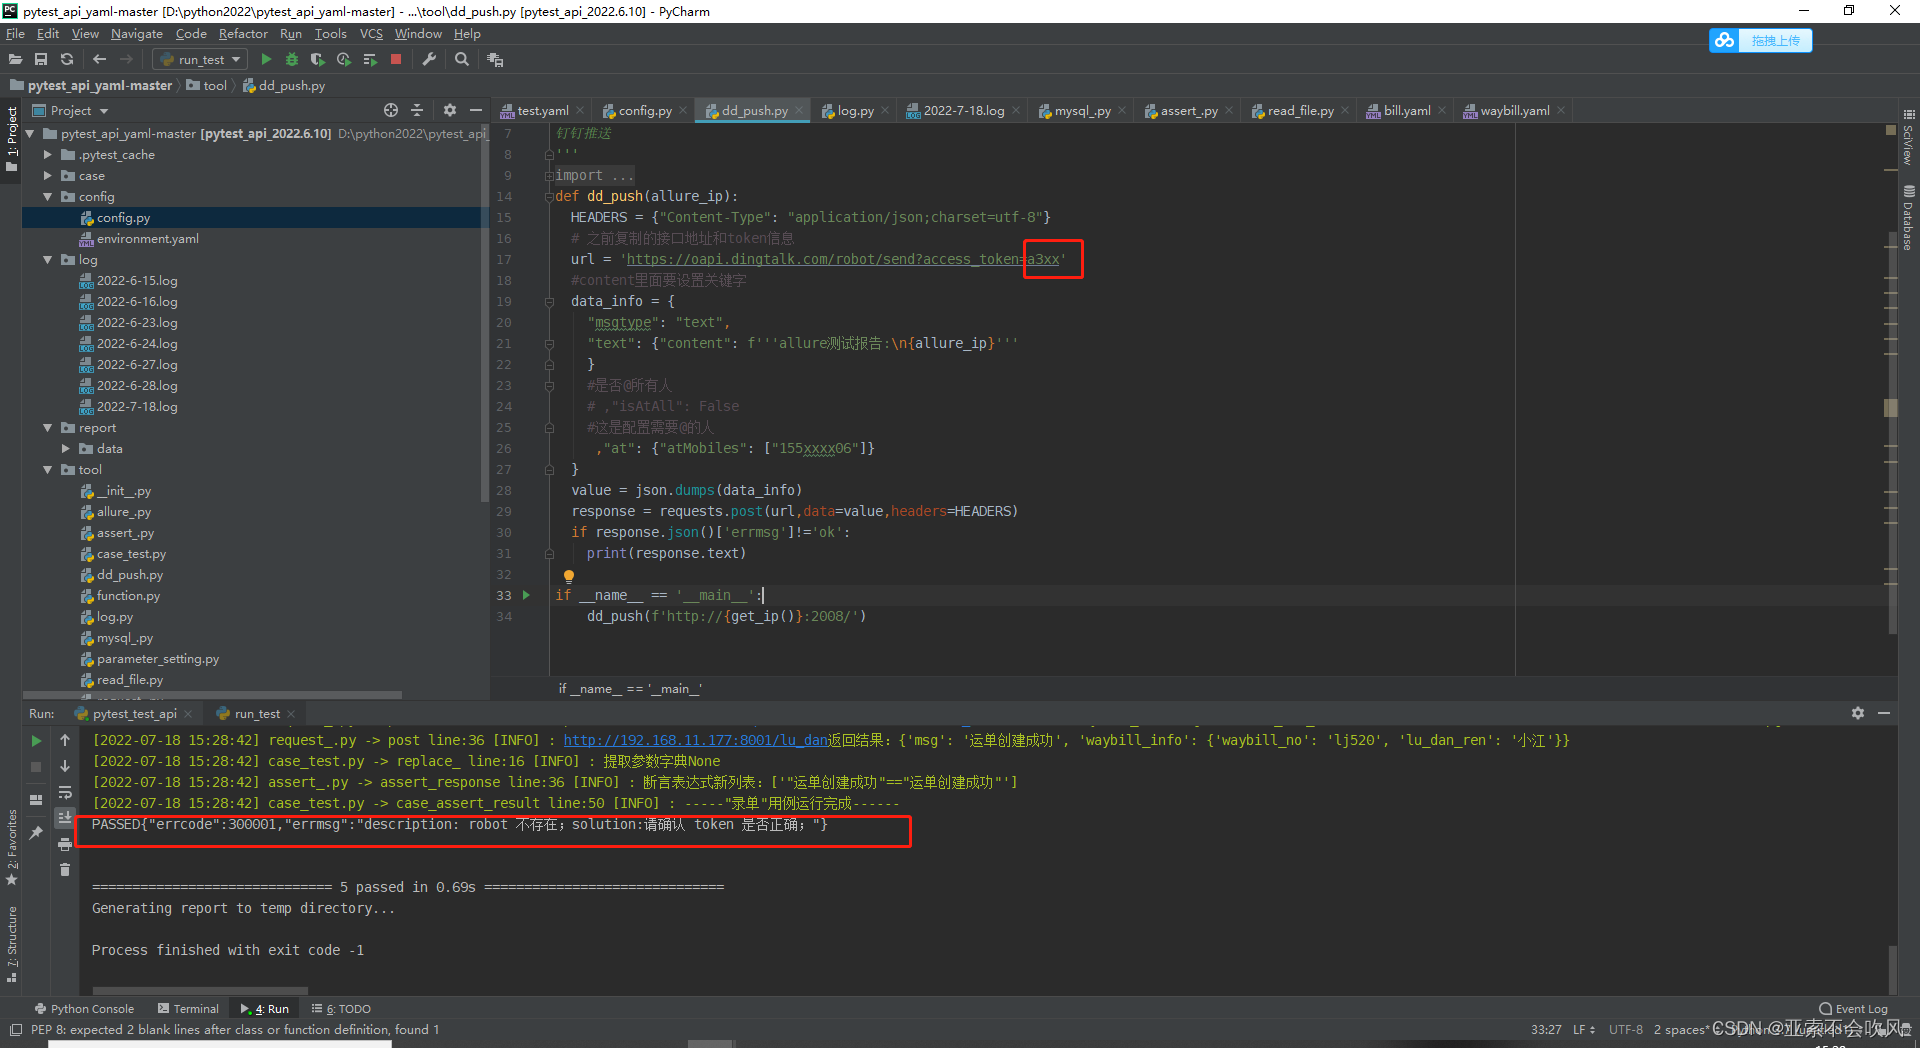The image size is (1920, 1048).
Task: Click the Run concurrently list icon
Action: pos(370,60)
